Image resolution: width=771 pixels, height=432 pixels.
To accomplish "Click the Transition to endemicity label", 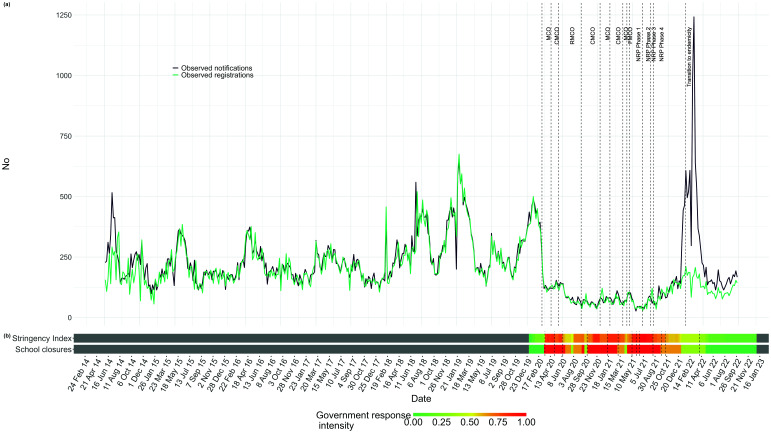I will click(x=689, y=57).
